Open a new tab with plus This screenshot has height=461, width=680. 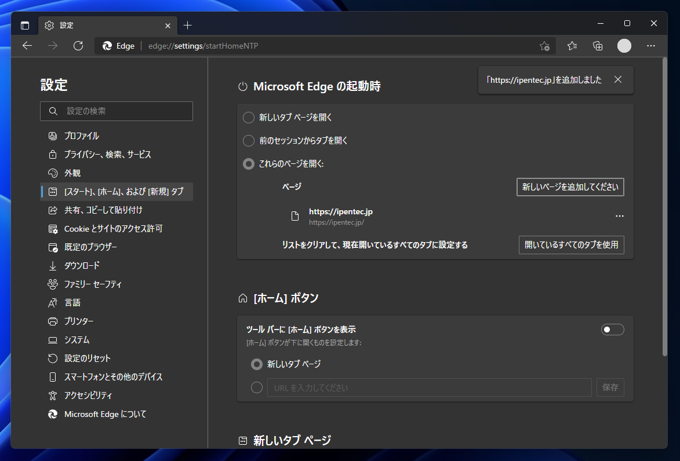pyautogui.click(x=187, y=26)
